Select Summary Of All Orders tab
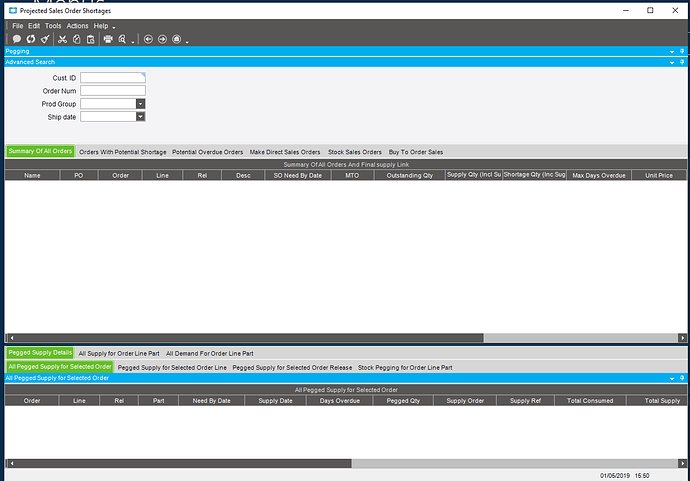The height and width of the screenshot is (481, 690). (40, 151)
